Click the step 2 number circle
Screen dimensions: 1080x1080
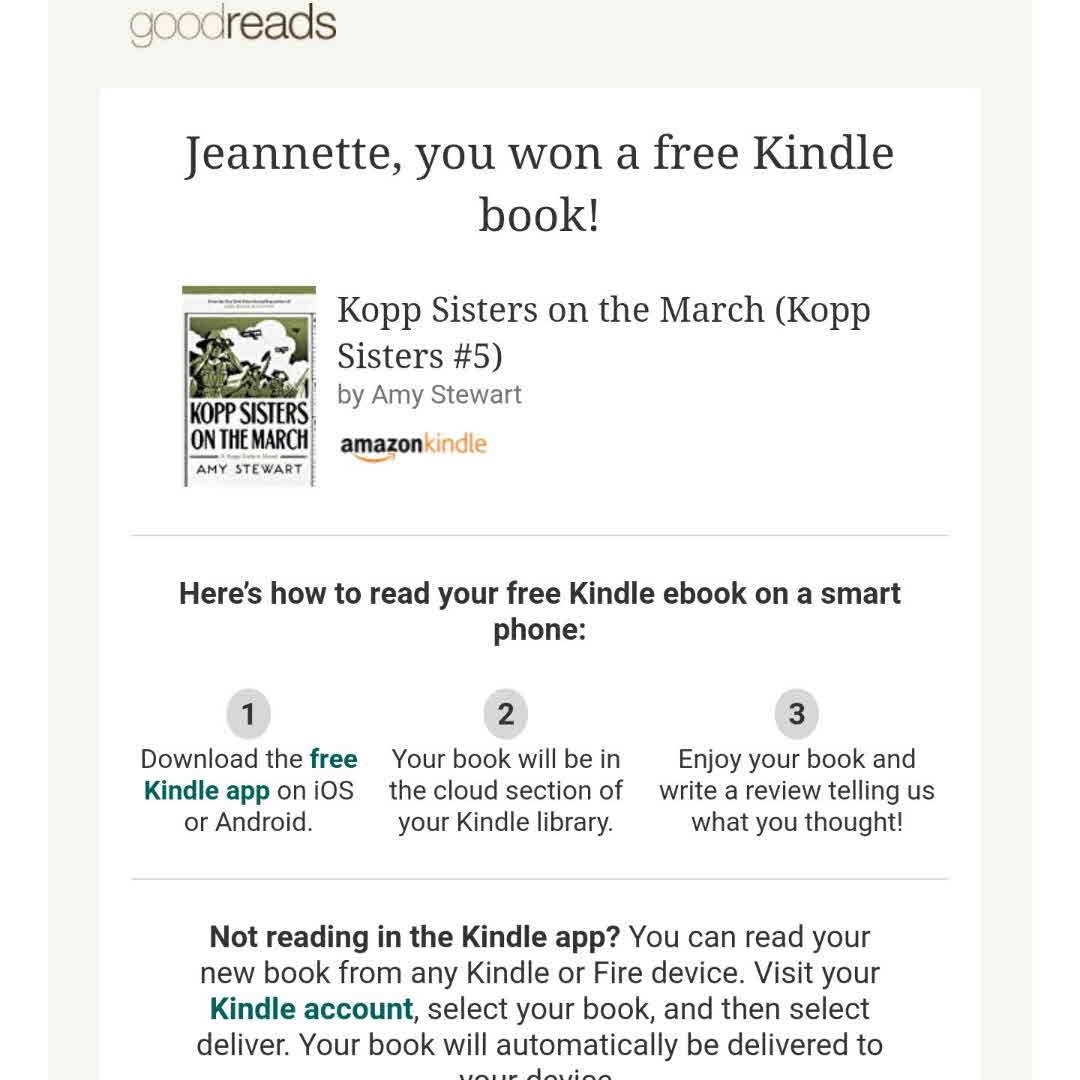tap(505, 714)
